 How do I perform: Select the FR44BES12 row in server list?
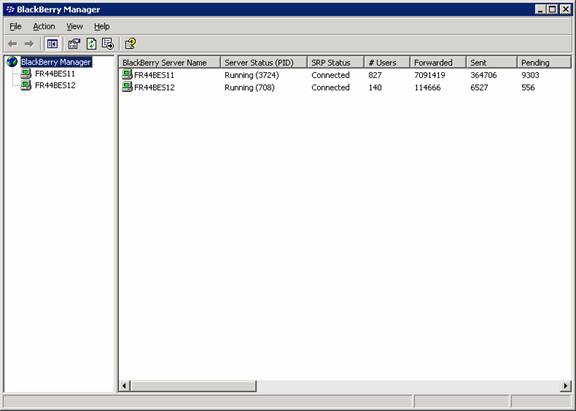point(345,87)
